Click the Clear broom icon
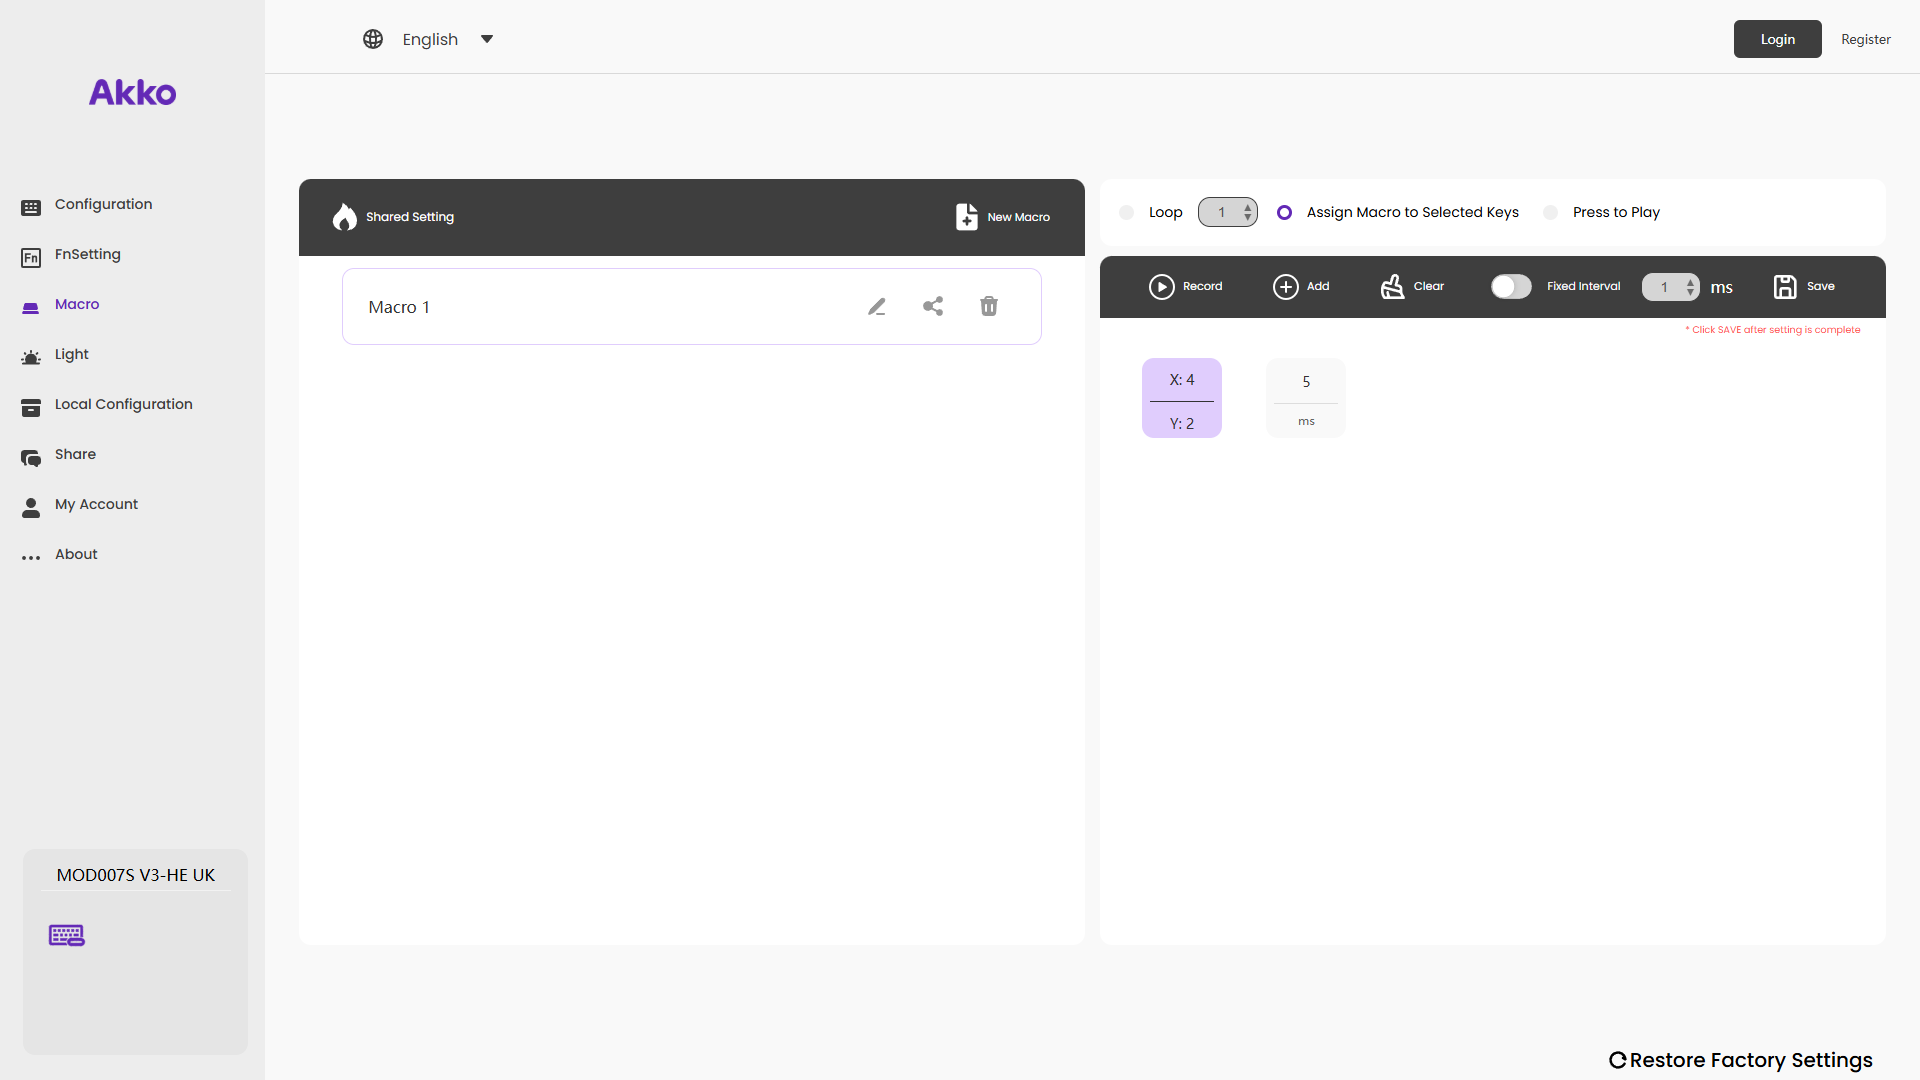The height and width of the screenshot is (1080, 1920). click(1393, 287)
